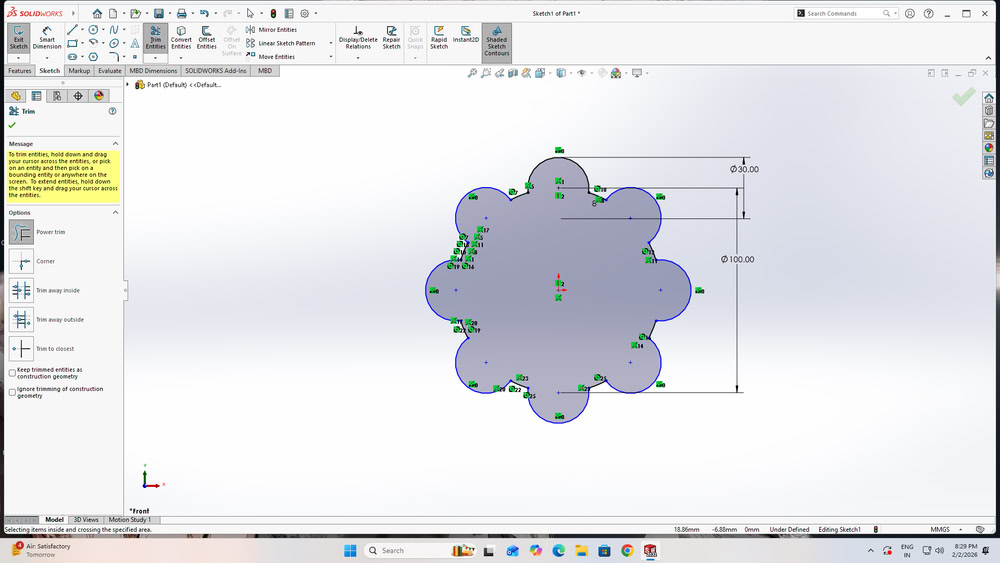Click Linear Sketch Pattern button
Screen dimensions: 1000x563
(281, 43)
